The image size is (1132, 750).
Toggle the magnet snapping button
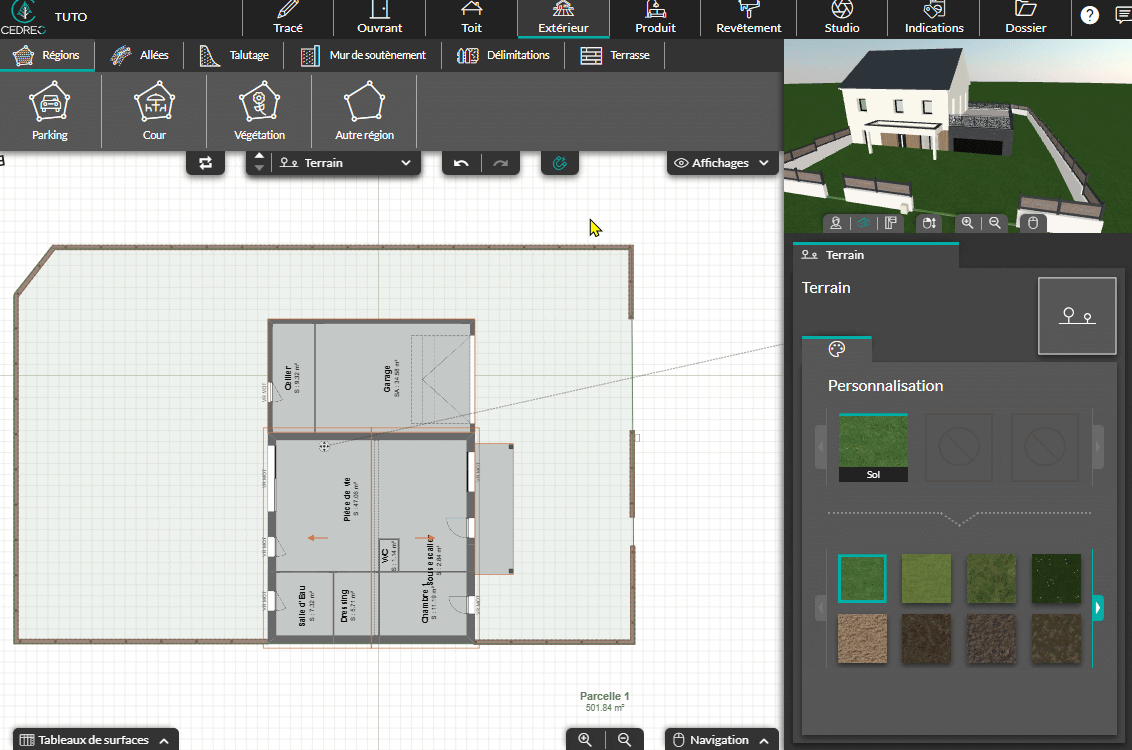(x=560, y=163)
